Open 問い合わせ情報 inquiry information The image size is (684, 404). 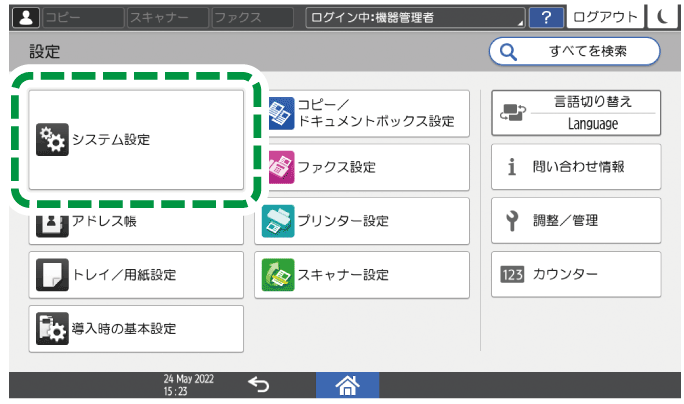click(x=576, y=167)
